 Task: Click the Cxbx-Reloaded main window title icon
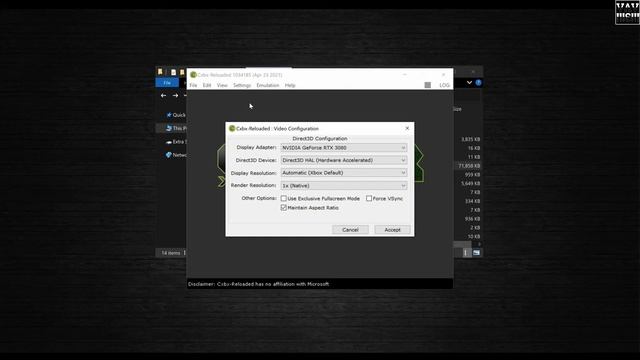[193, 75]
